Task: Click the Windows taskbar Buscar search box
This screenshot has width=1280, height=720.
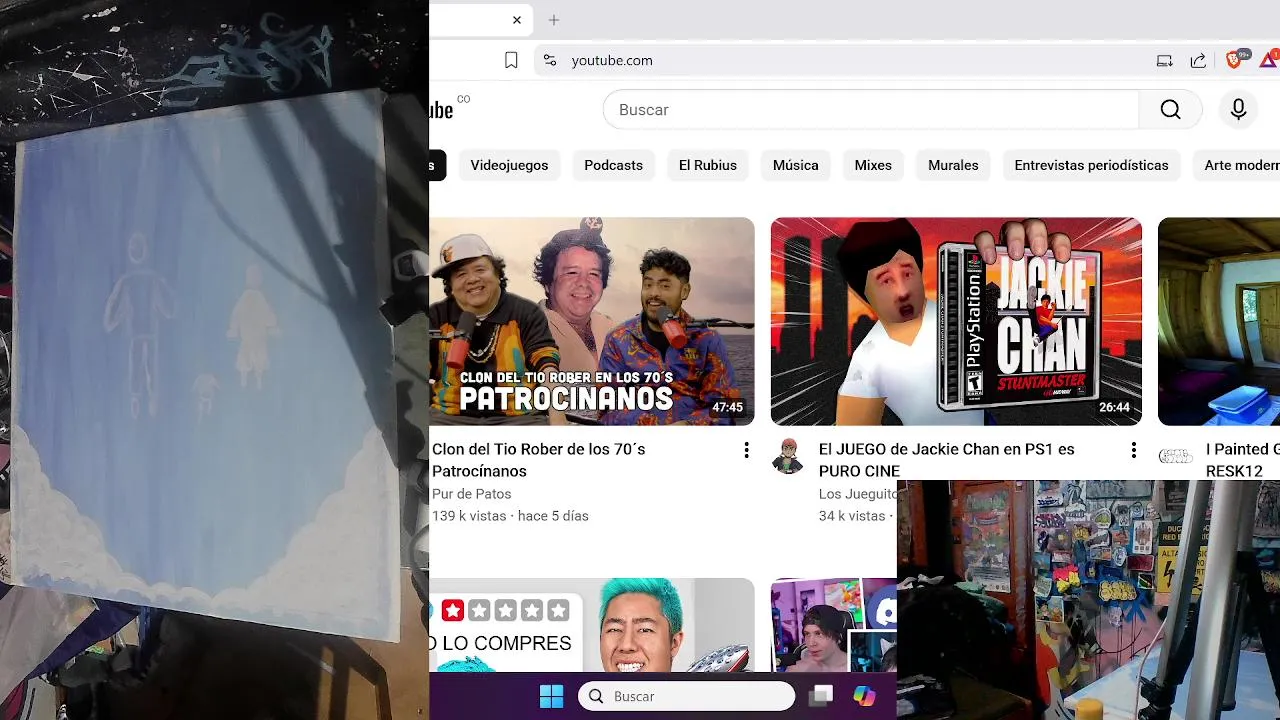Action: click(686, 696)
